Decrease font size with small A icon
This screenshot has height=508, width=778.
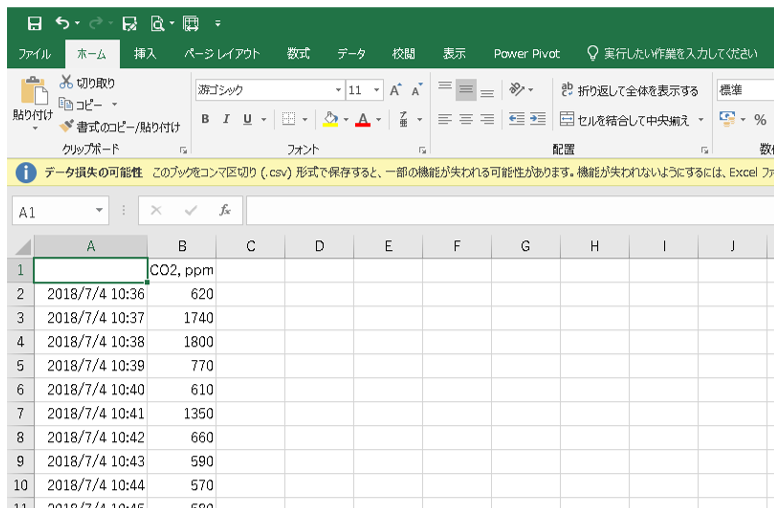[416, 90]
